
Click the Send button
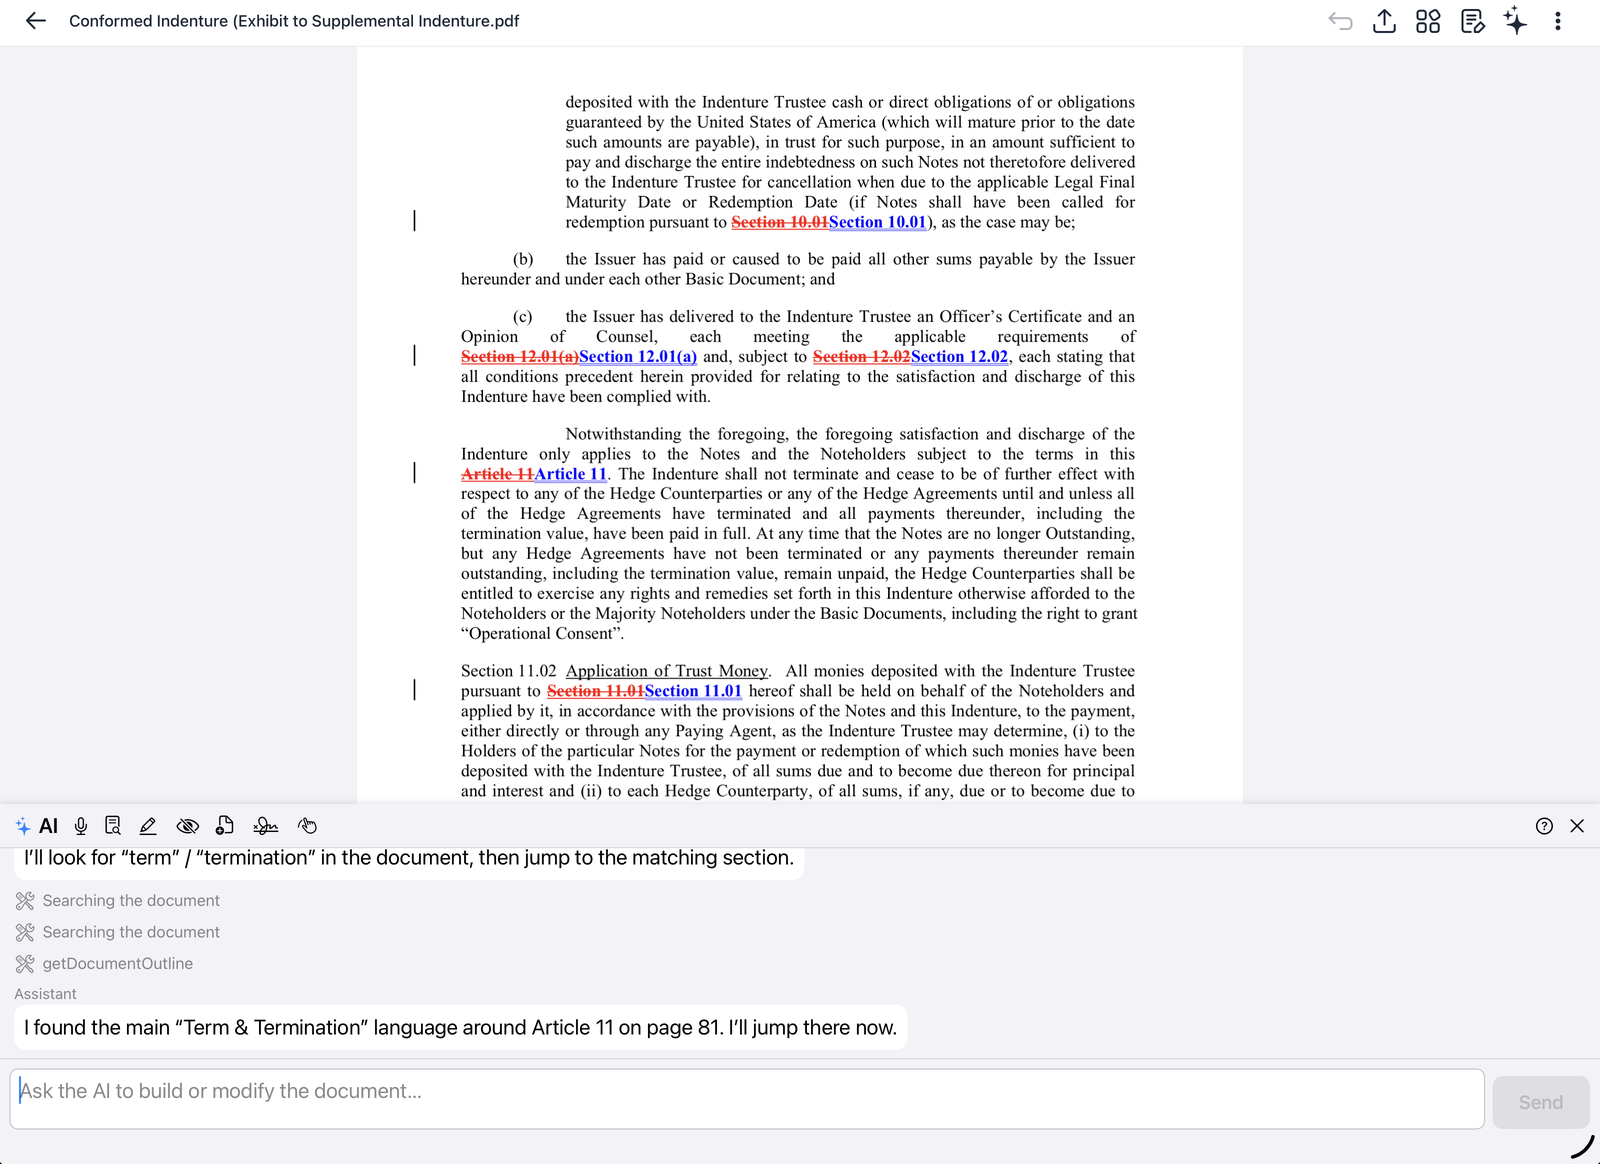(x=1540, y=1102)
